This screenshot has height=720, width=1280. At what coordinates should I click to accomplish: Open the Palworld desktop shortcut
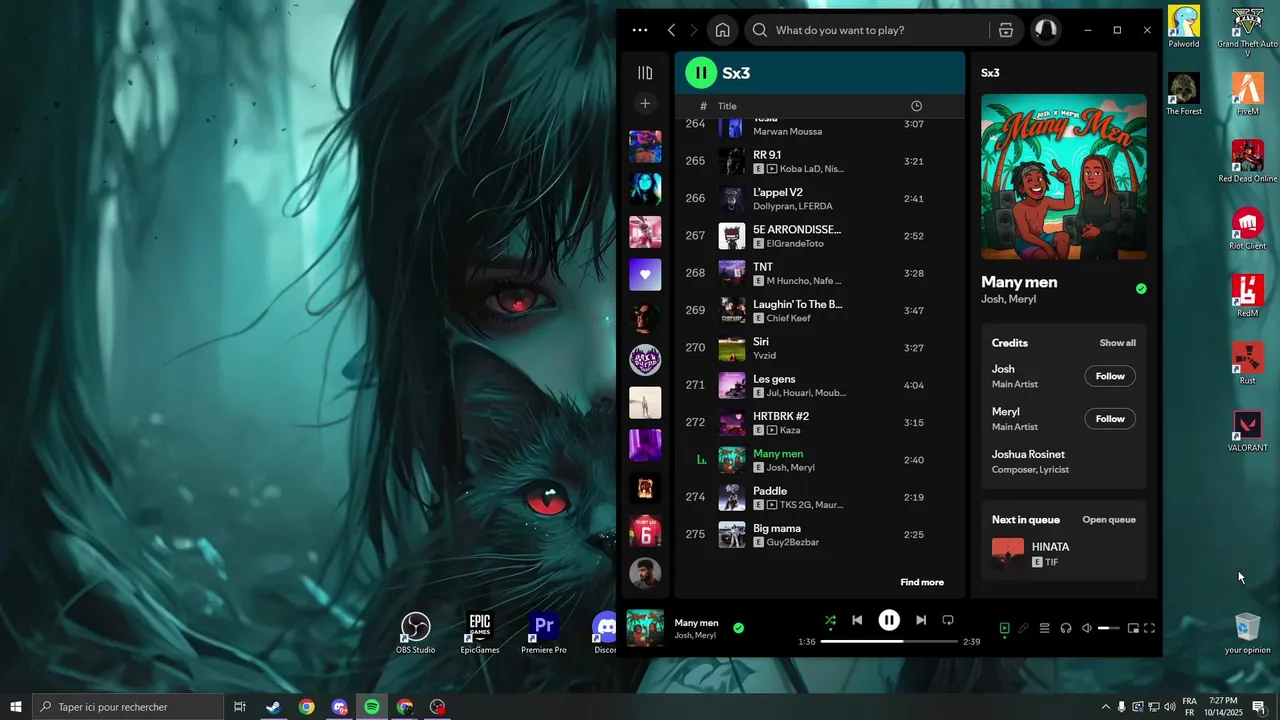1184,28
